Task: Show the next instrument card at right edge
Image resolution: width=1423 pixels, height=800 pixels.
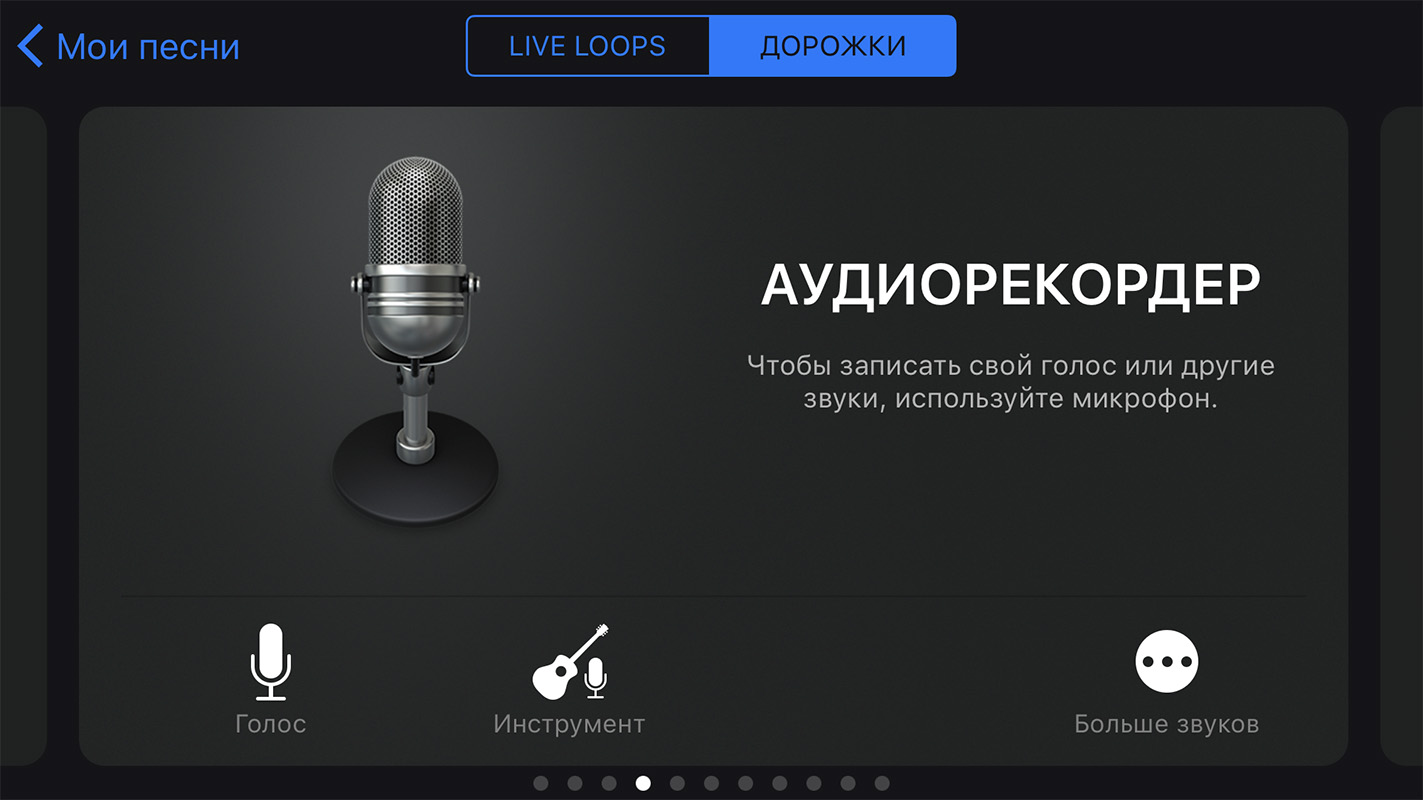Action: pos(1401,436)
